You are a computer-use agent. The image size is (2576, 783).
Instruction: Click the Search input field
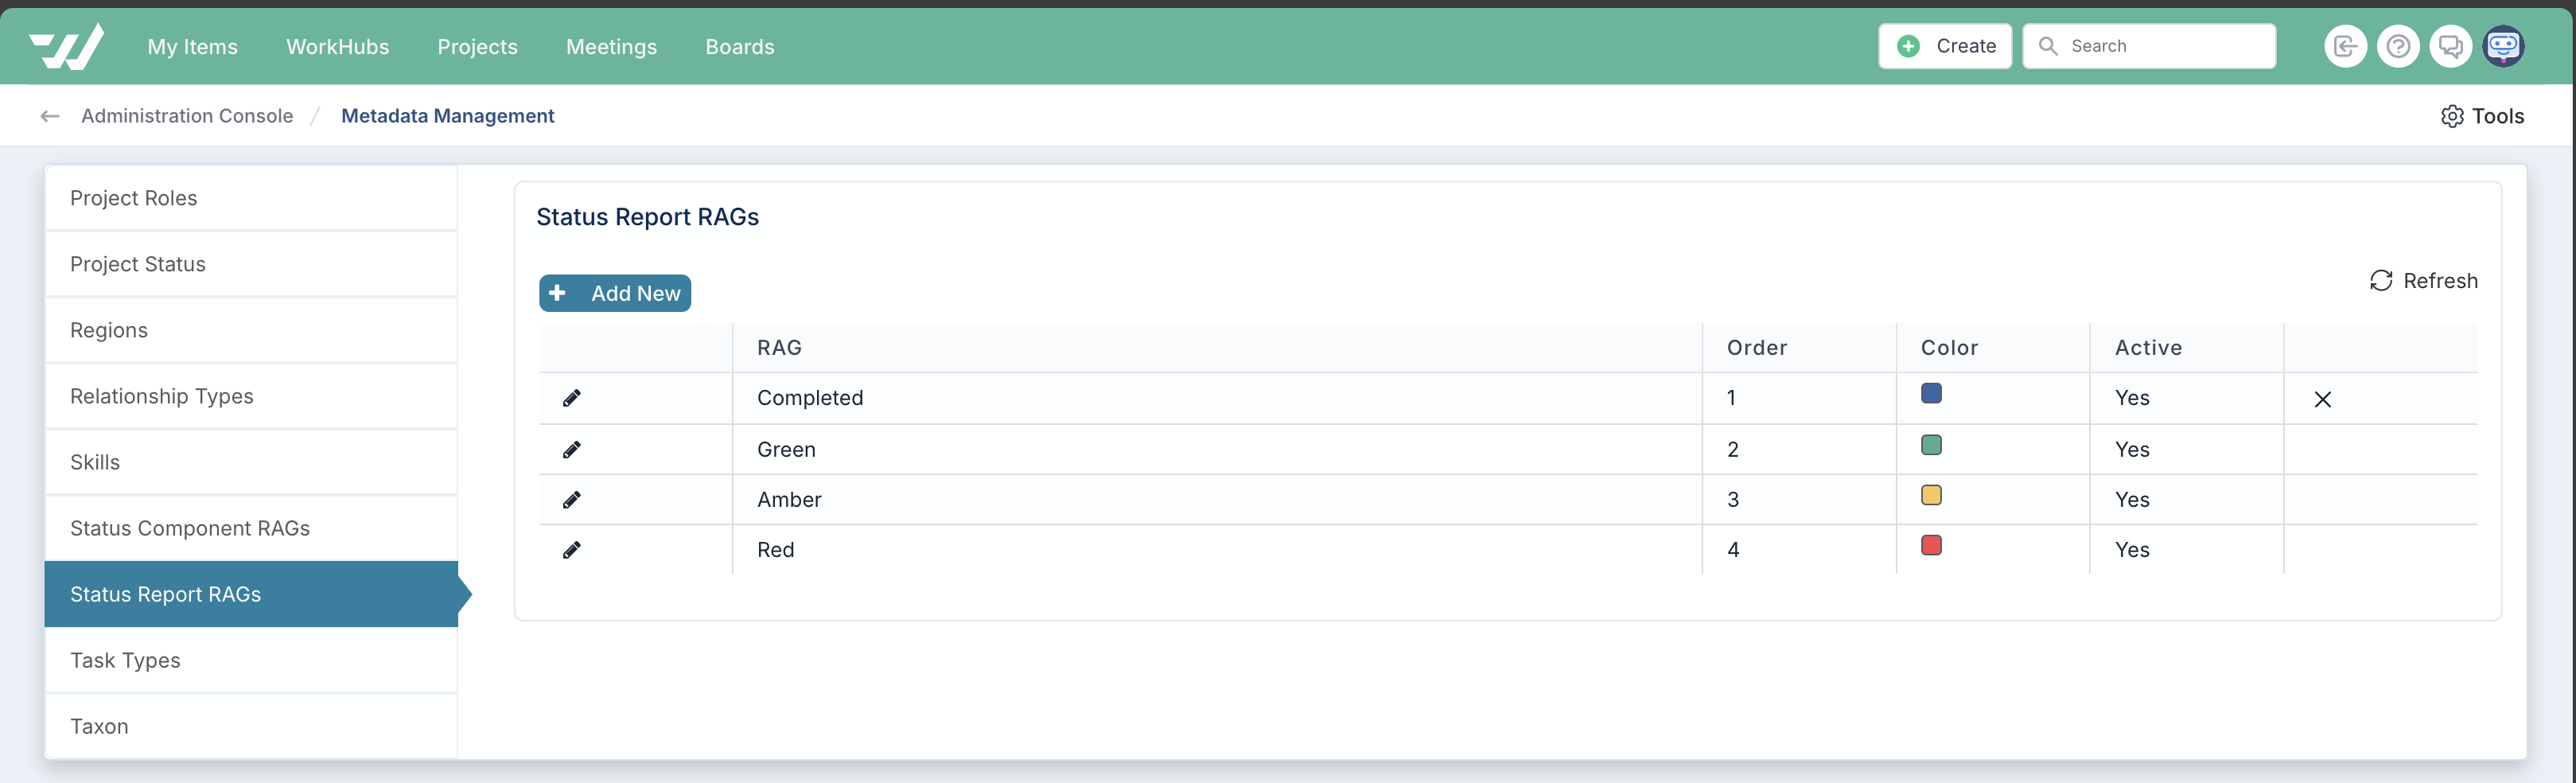pos(2149,46)
